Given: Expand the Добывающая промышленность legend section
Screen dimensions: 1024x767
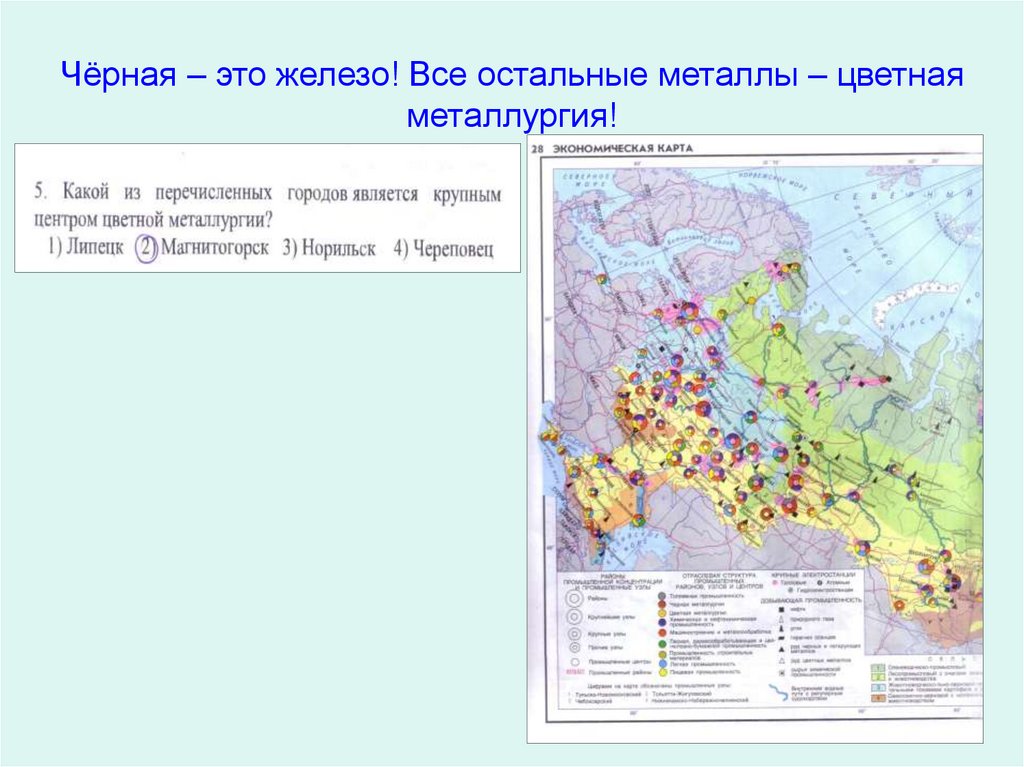Looking at the screenshot, I should coord(810,599).
